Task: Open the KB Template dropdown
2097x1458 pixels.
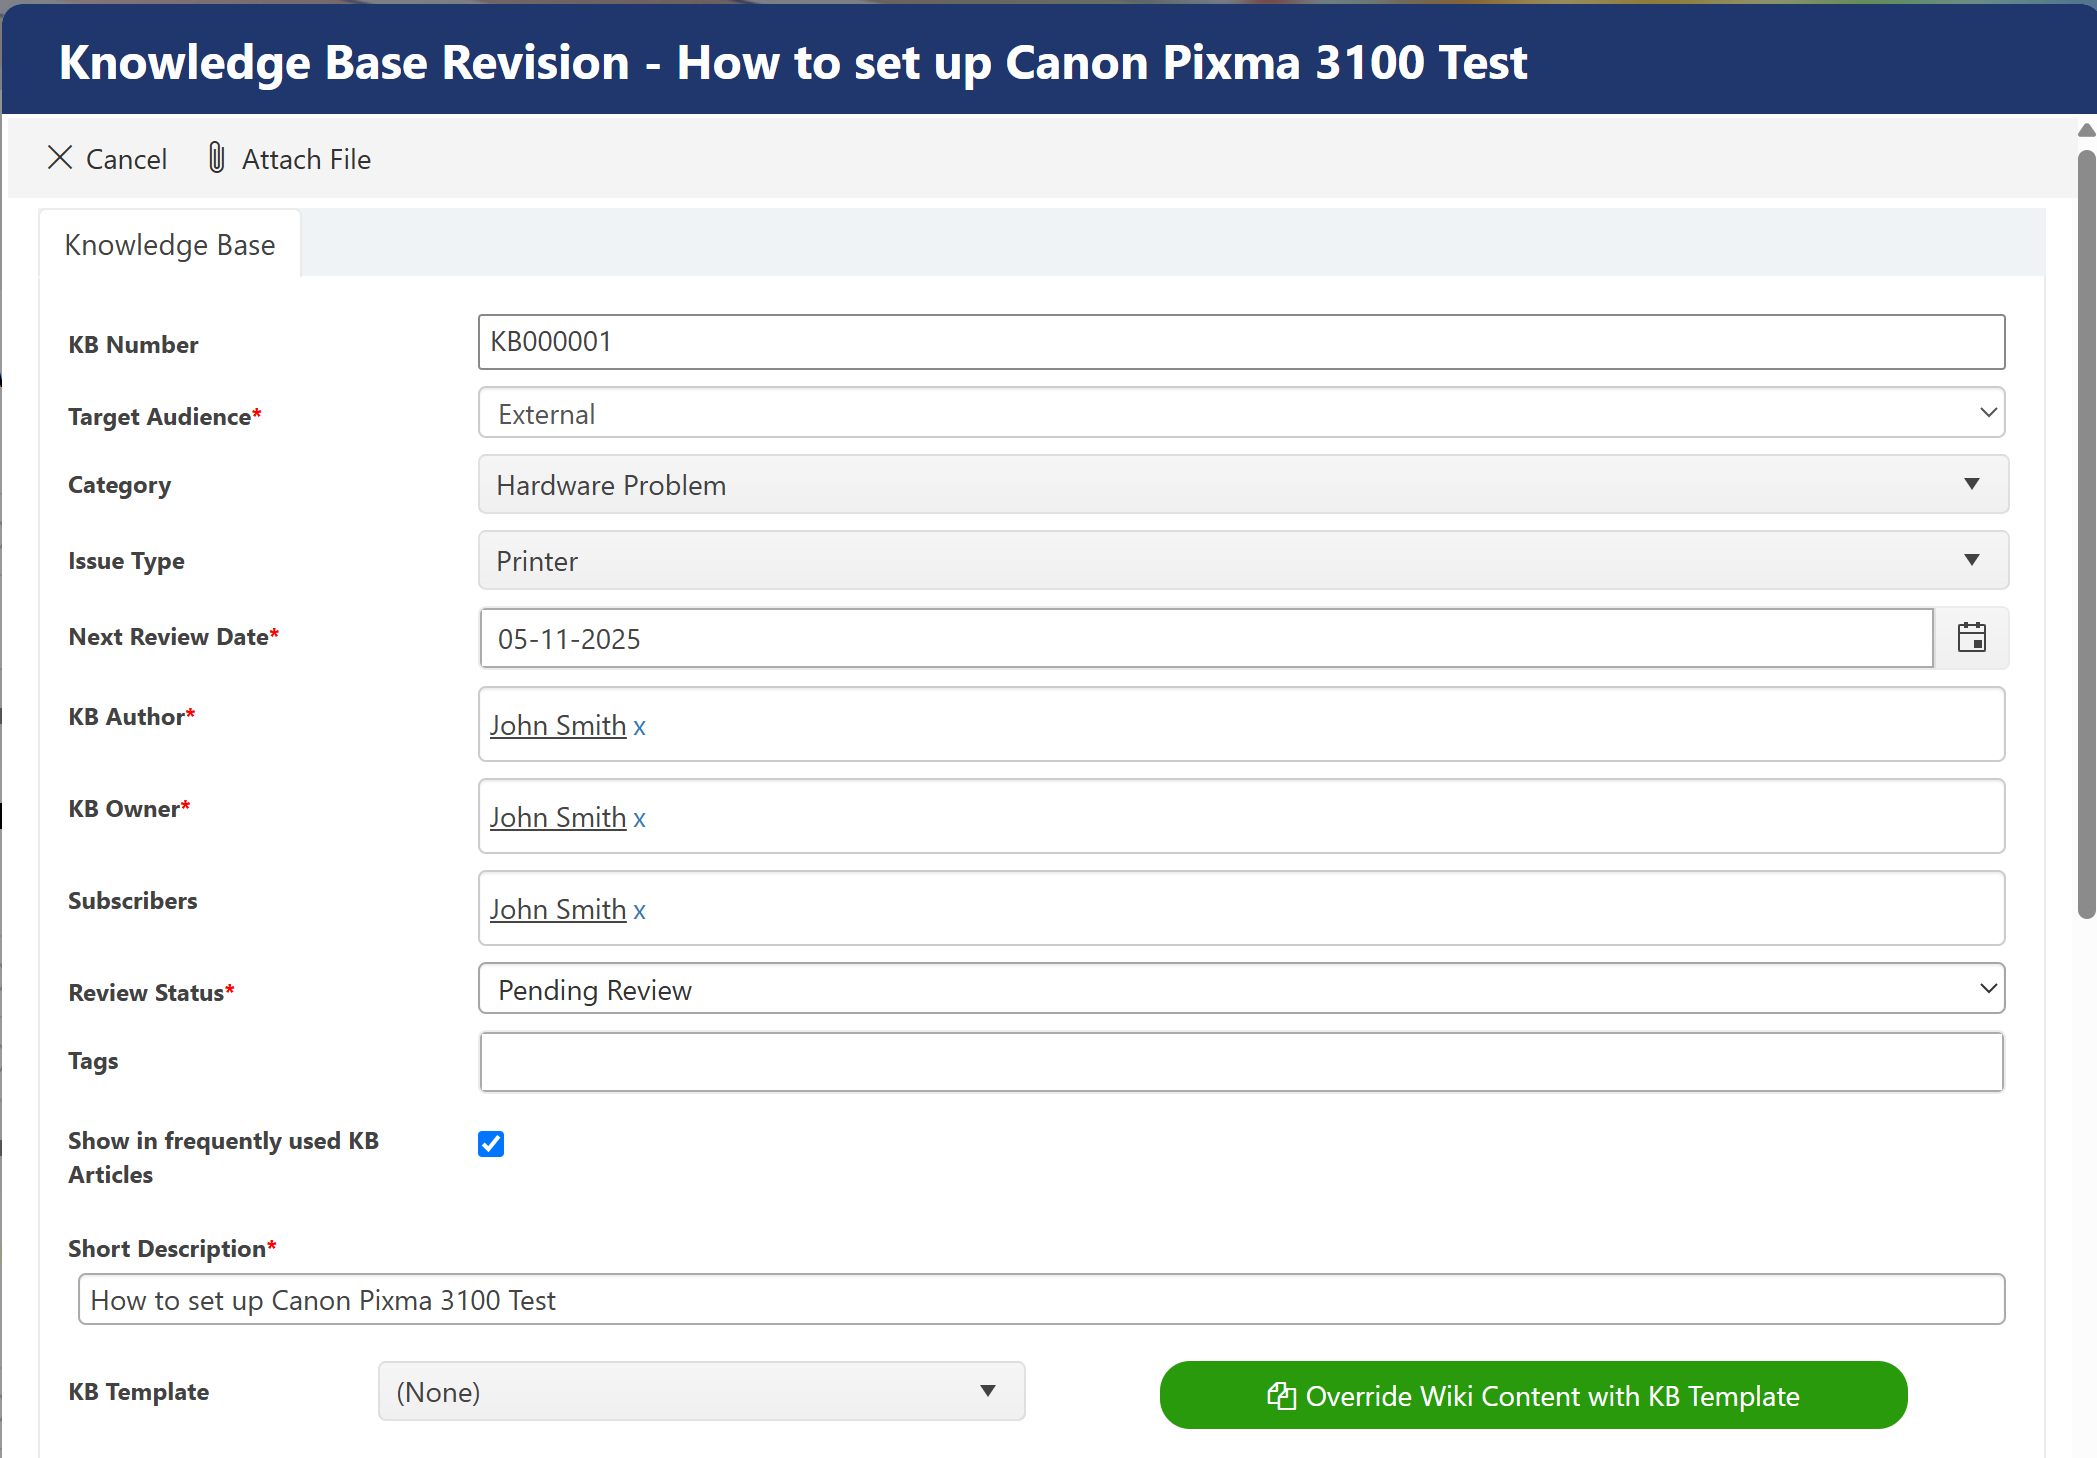Action: [x=701, y=1392]
